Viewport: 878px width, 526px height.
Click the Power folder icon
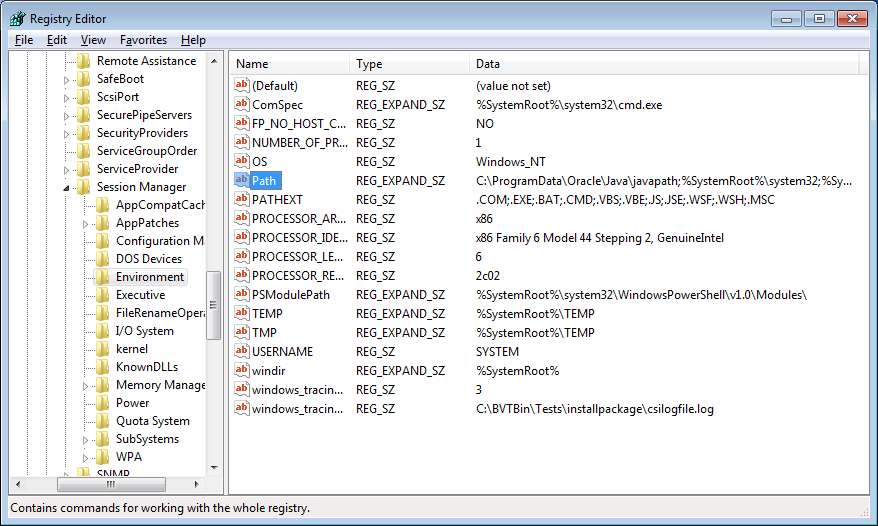[102, 403]
